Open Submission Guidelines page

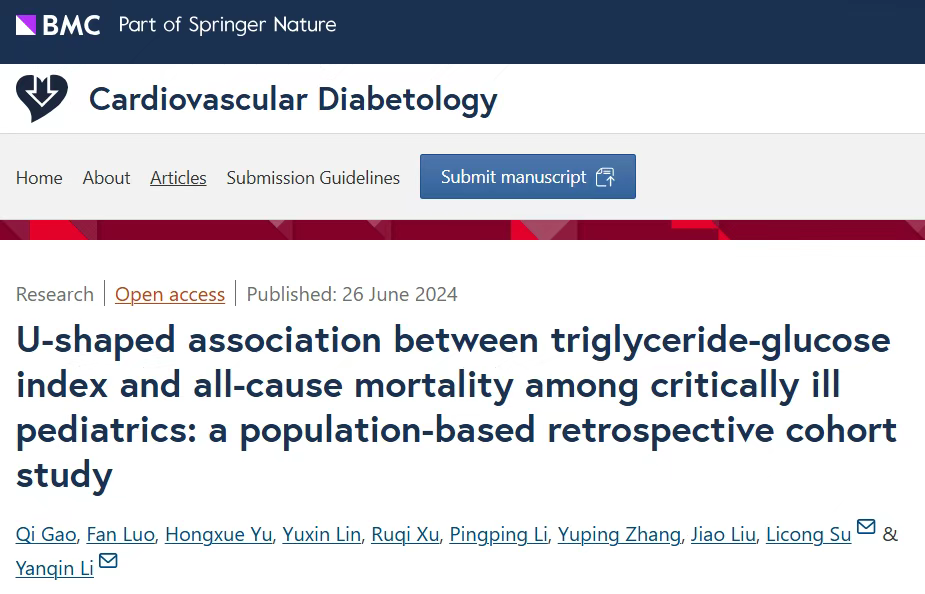(x=313, y=178)
